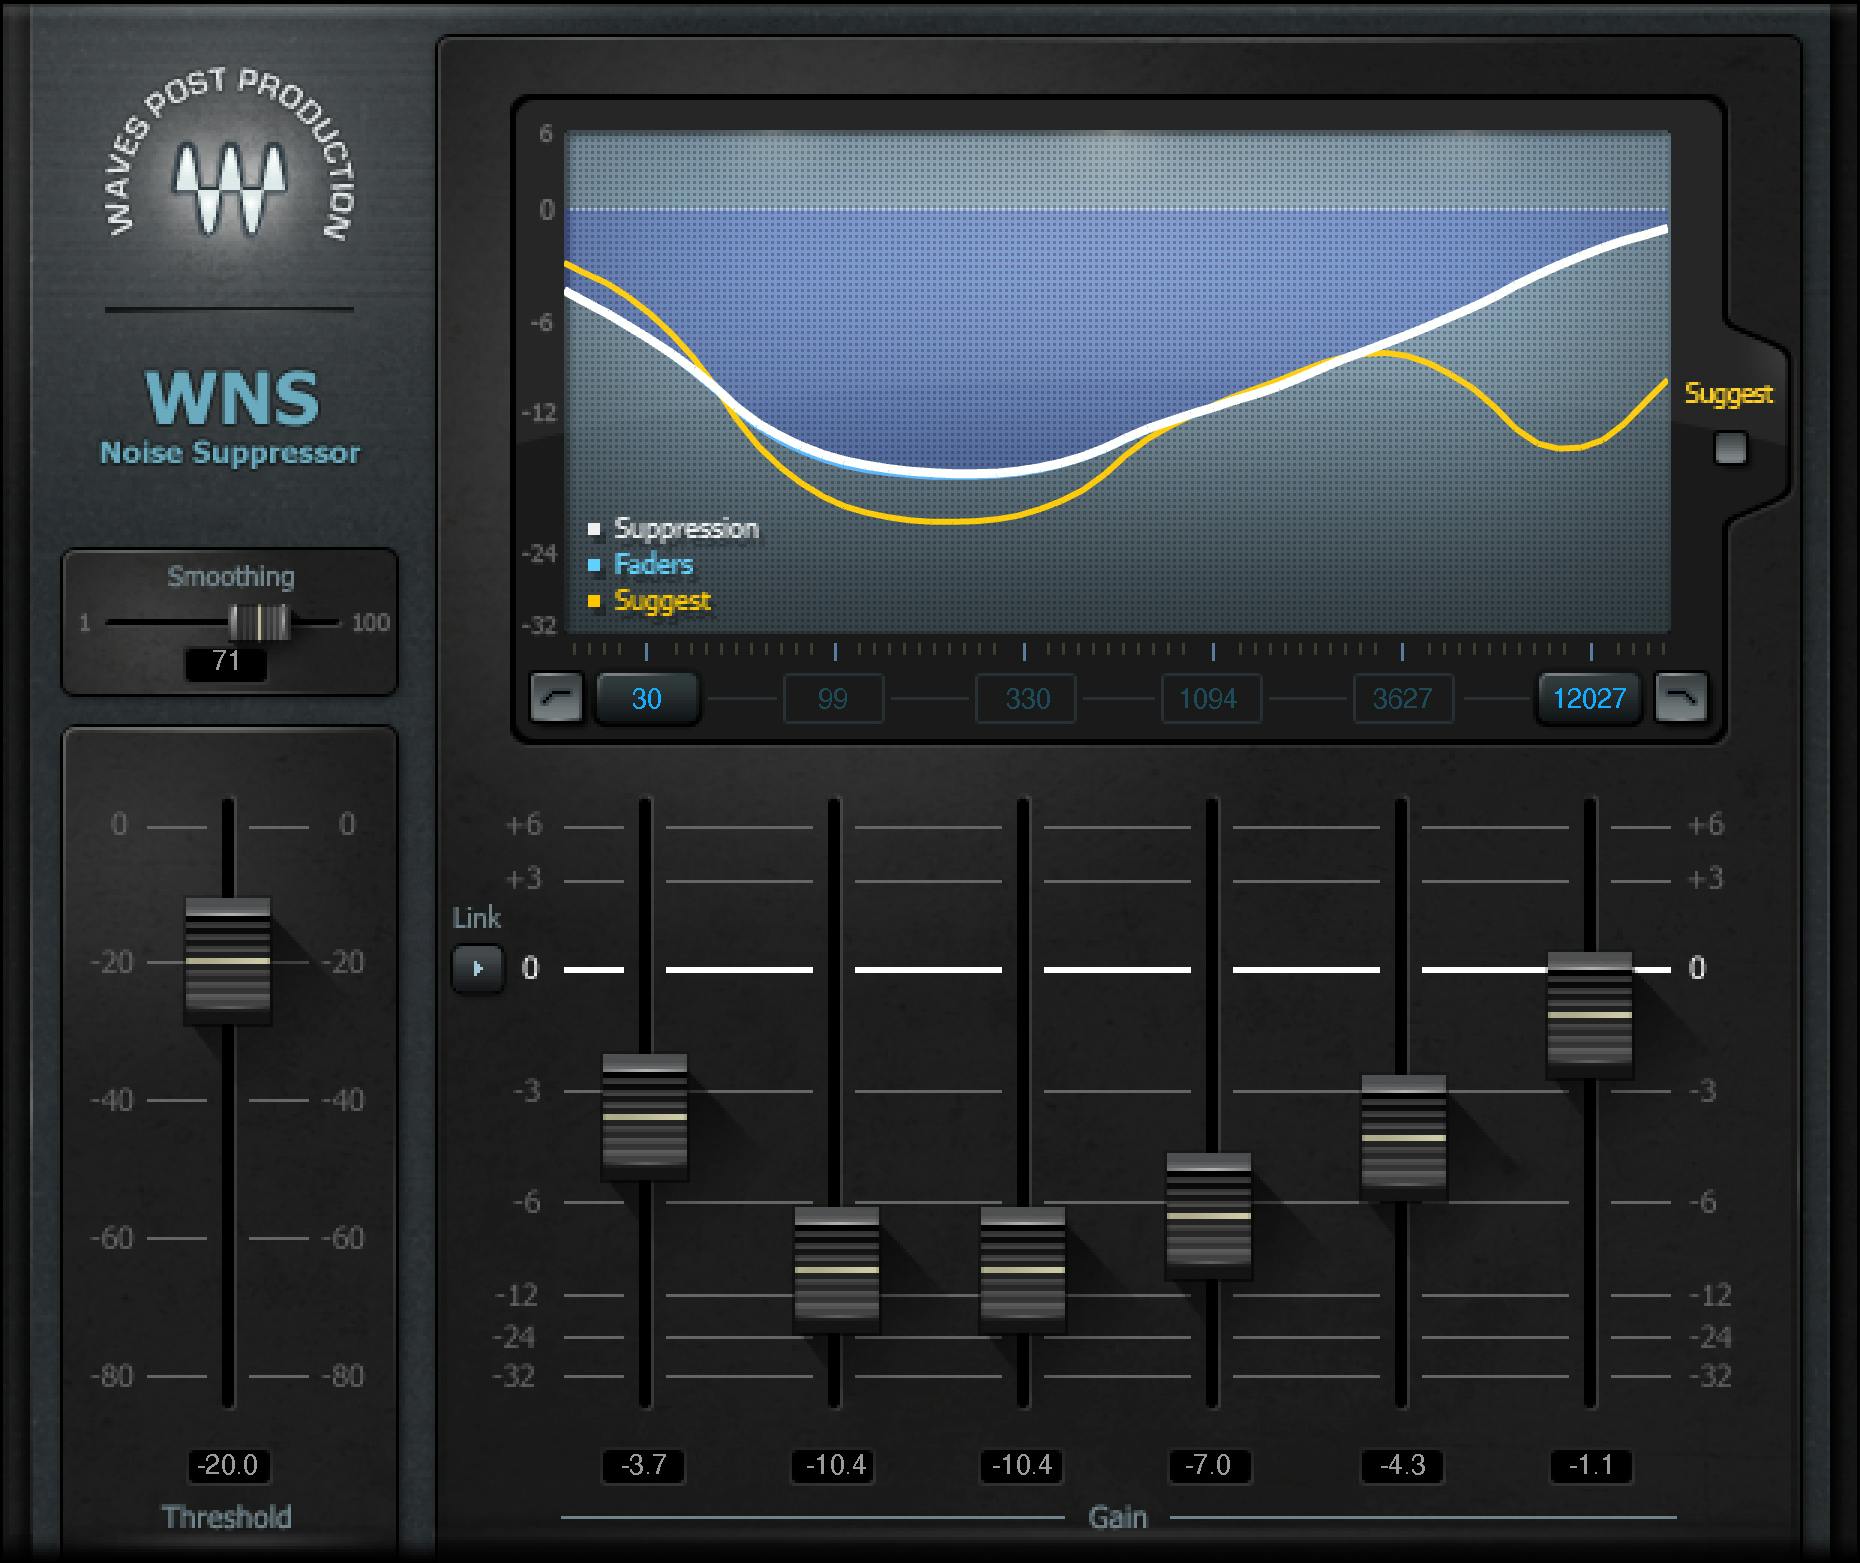Viewport: 1860px width, 1563px height.
Task: Click the WNS Noise Suppressor title graphic
Action: pyautogui.click(x=230, y=420)
